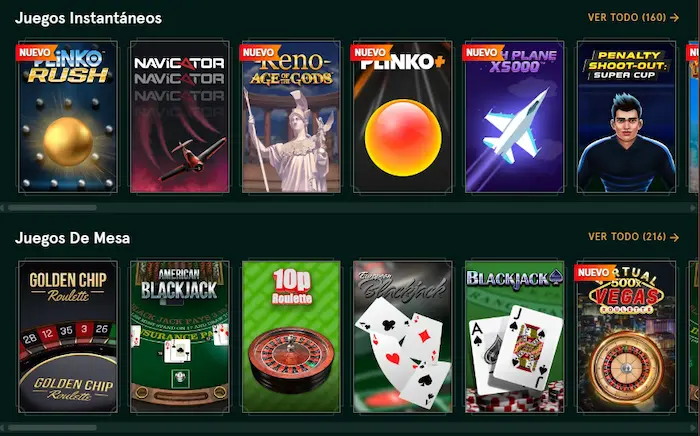
Task: Open the 10p Roulette game
Action: 291,337
